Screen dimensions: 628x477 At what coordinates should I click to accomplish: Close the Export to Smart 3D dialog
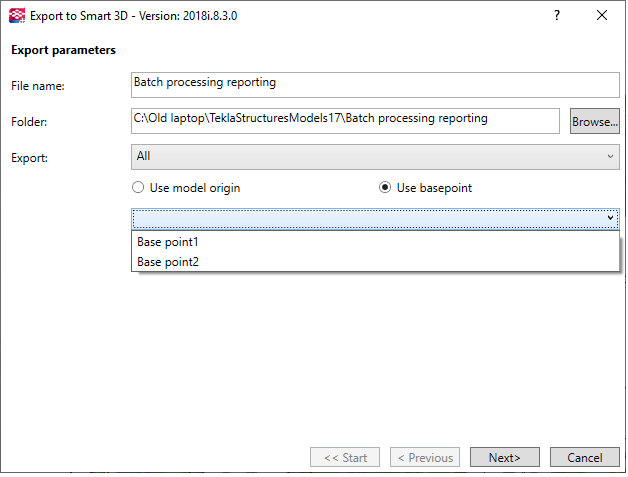tap(602, 15)
